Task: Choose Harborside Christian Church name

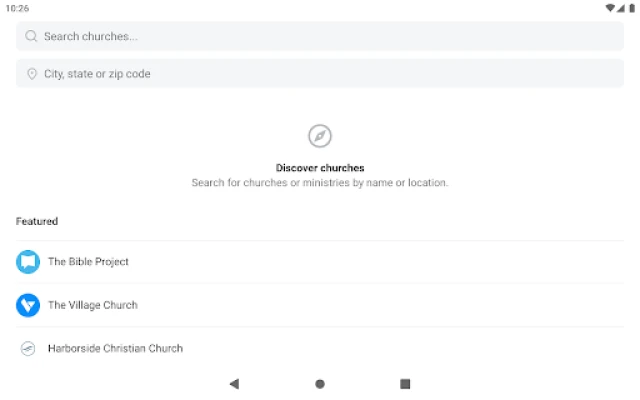Action: pyautogui.click(x=115, y=349)
